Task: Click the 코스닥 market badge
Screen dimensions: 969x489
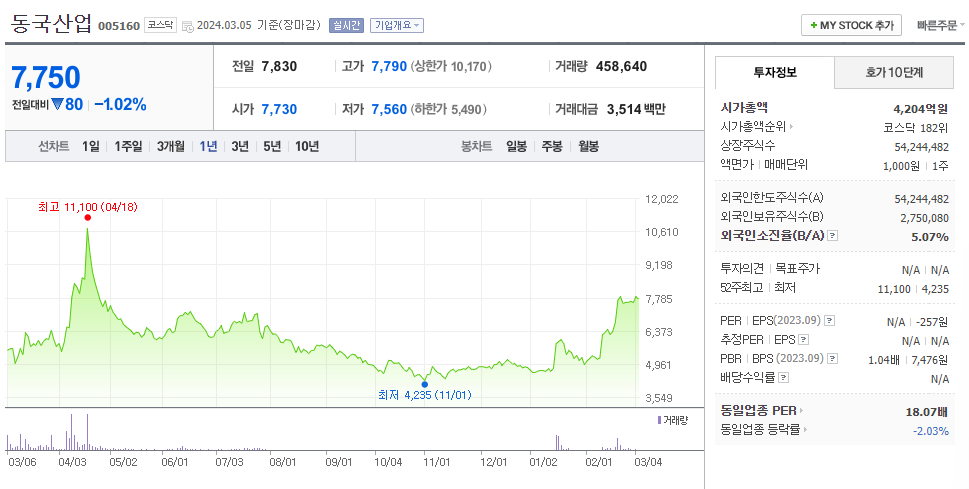Action: point(161,25)
